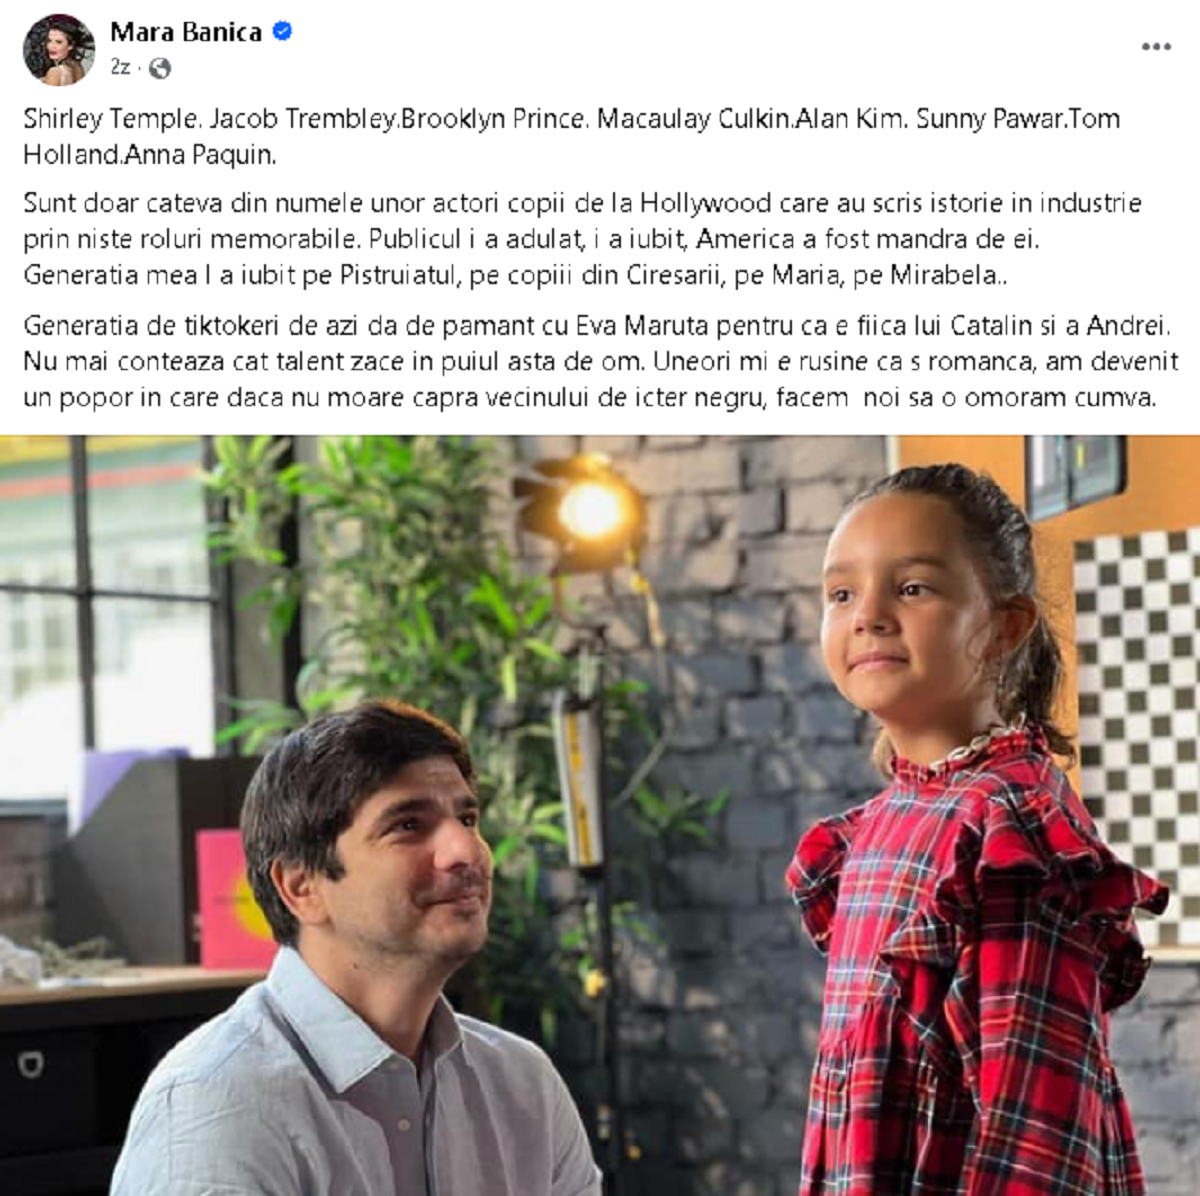The height and width of the screenshot is (1196, 1200).
Task: Click the paragraph starting with Shirley Temple
Action: pyautogui.click(x=572, y=136)
